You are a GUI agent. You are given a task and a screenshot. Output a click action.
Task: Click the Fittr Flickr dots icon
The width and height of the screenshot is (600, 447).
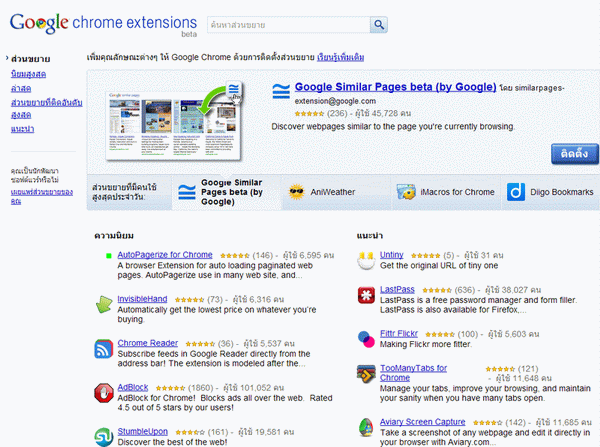pyautogui.click(x=366, y=339)
